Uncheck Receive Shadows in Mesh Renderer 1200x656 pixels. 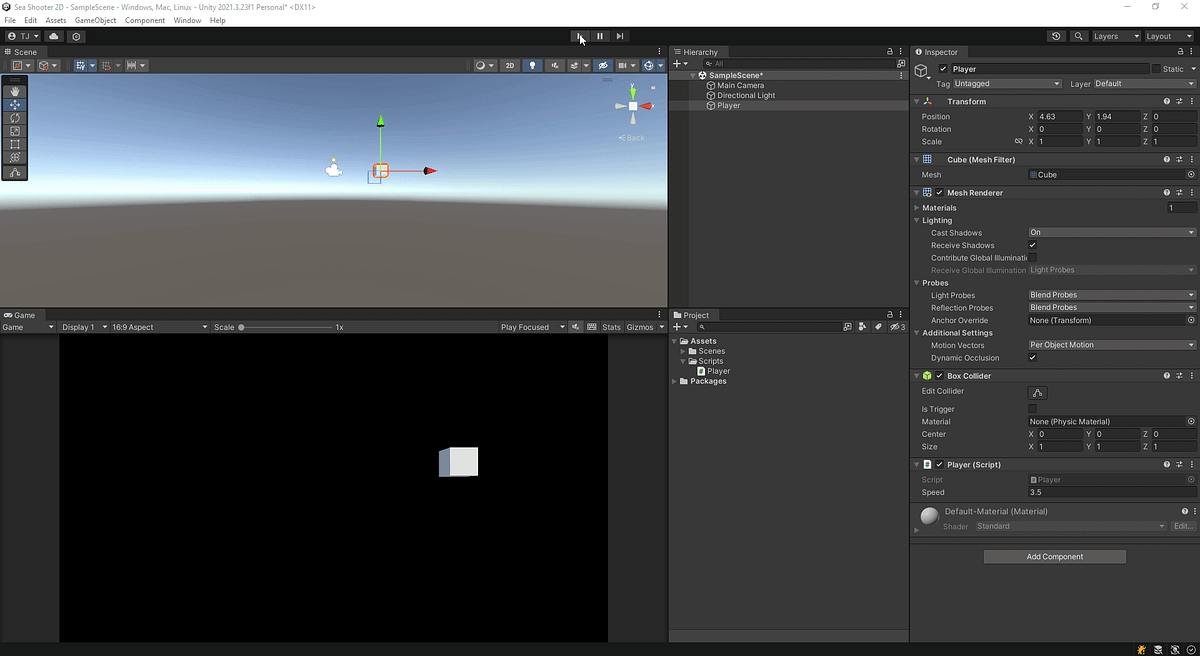tap(1033, 245)
